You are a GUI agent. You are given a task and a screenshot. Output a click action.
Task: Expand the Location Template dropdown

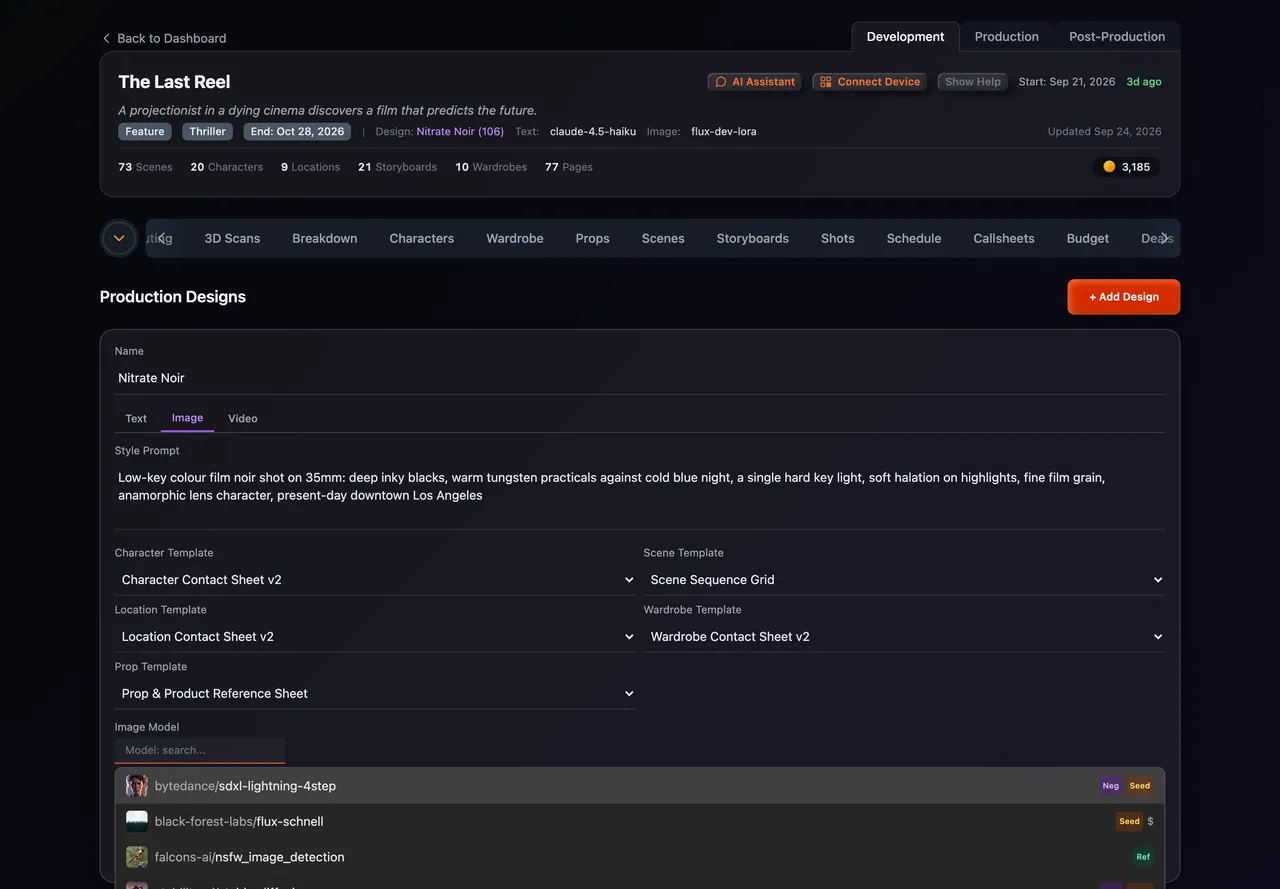pyautogui.click(x=375, y=637)
